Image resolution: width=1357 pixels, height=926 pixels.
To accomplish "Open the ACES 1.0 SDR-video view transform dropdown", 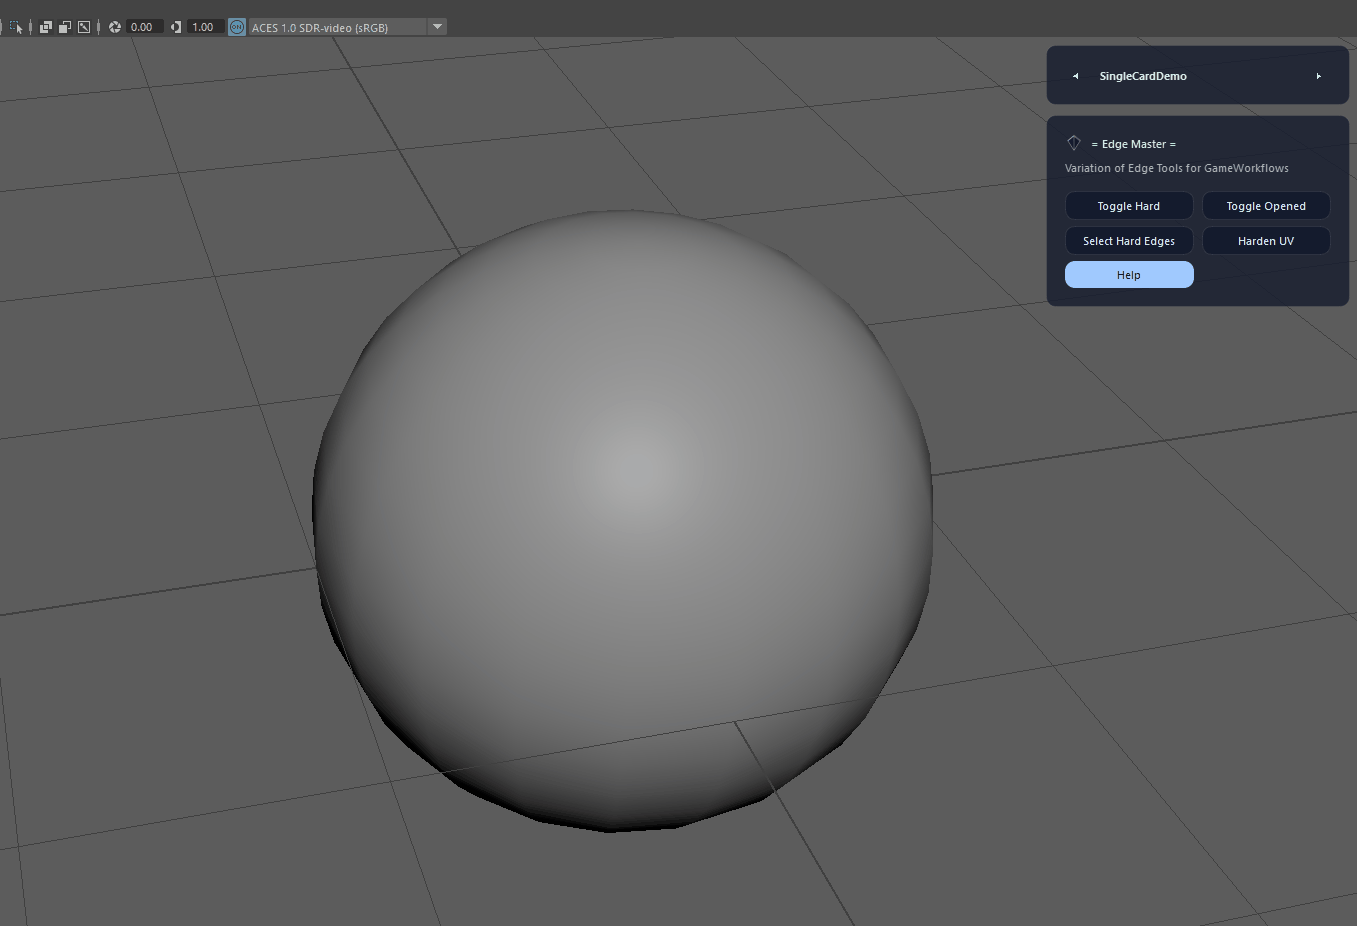I will click(437, 27).
